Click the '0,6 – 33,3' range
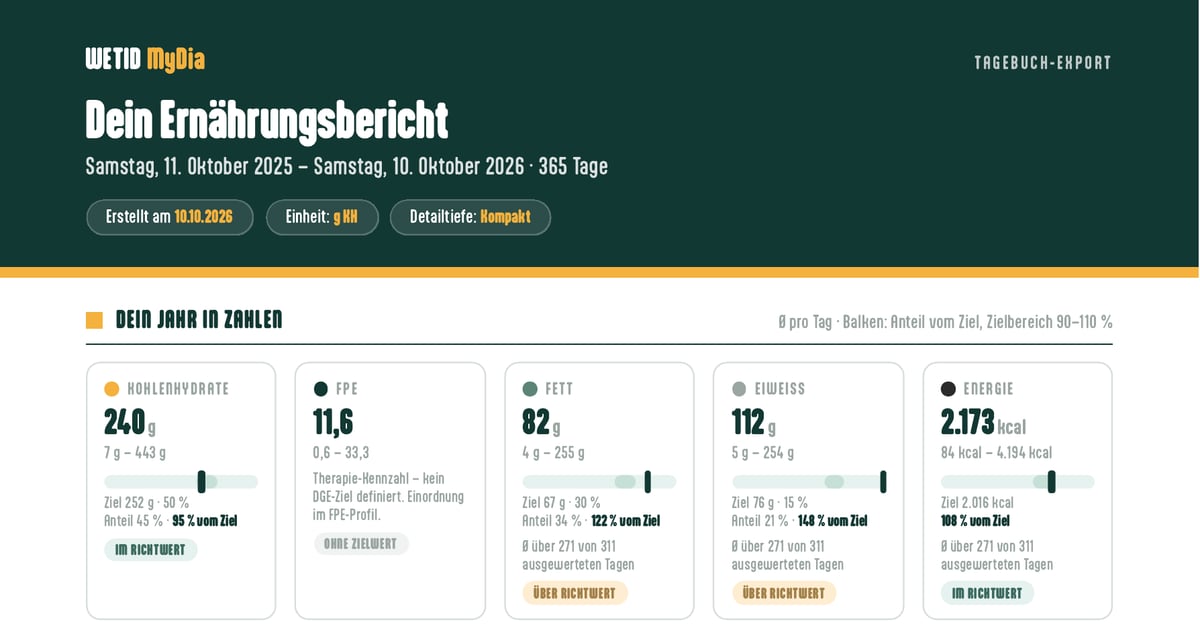This screenshot has width=1200, height=630. (x=341, y=453)
